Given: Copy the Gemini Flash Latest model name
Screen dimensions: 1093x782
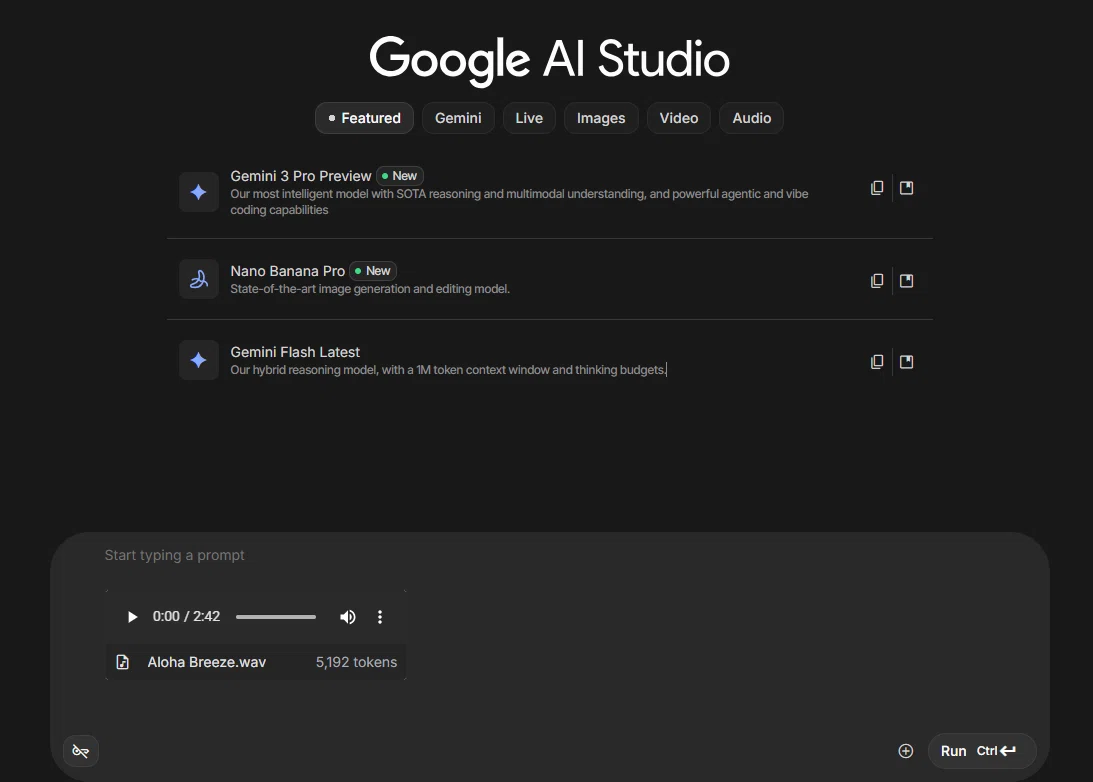Looking at the screenshot, I should [x=877, y=361].
